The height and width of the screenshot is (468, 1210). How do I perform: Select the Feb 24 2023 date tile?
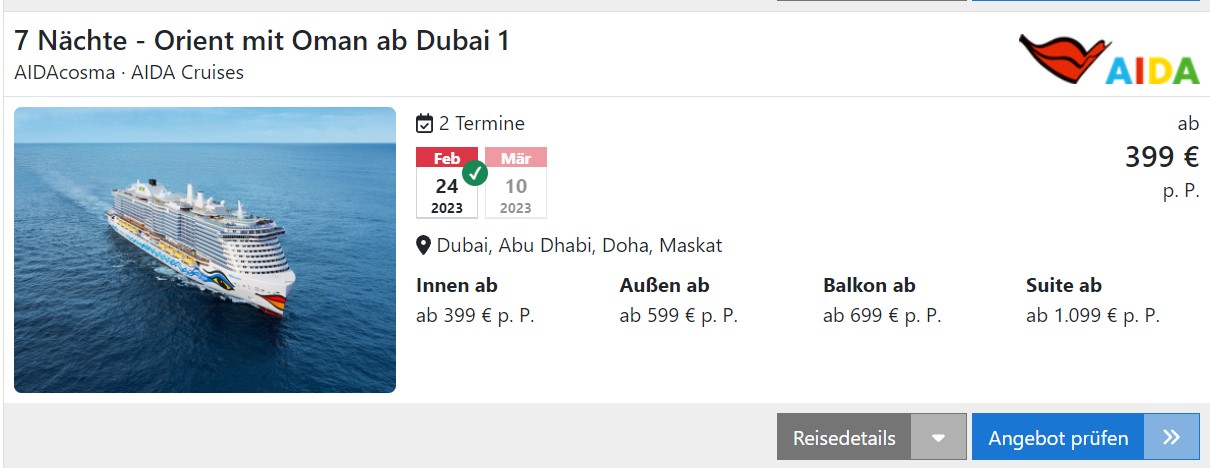pyautogui.click(x=447, y=183)
